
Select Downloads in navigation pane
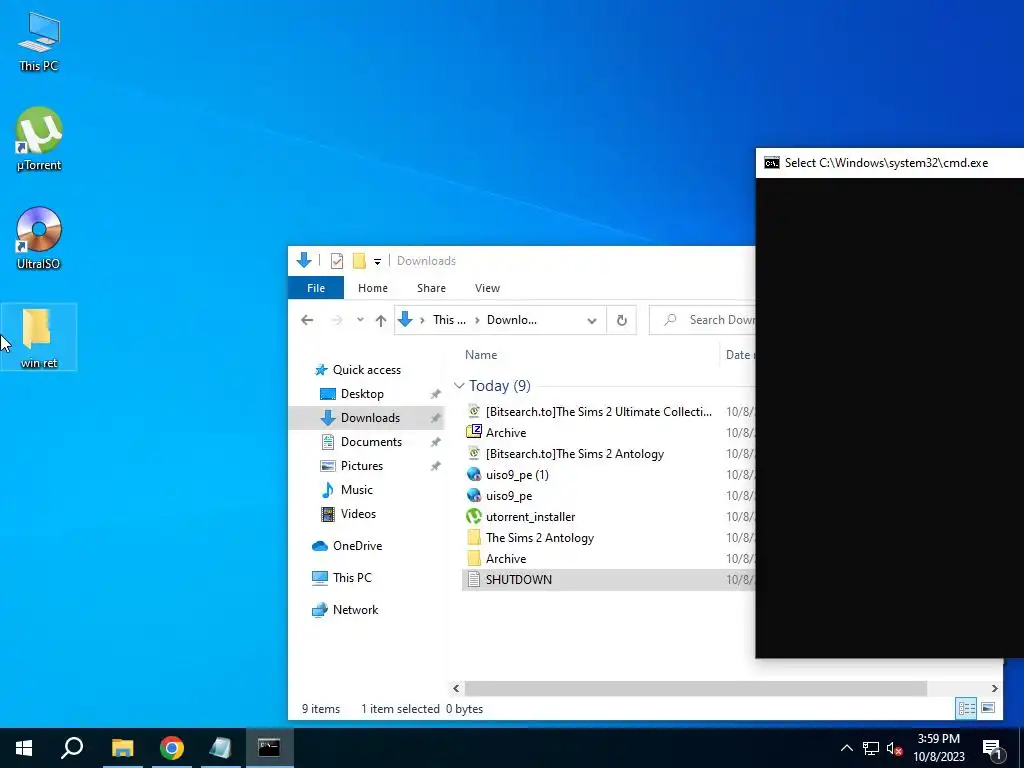click(x=366, y=418)
